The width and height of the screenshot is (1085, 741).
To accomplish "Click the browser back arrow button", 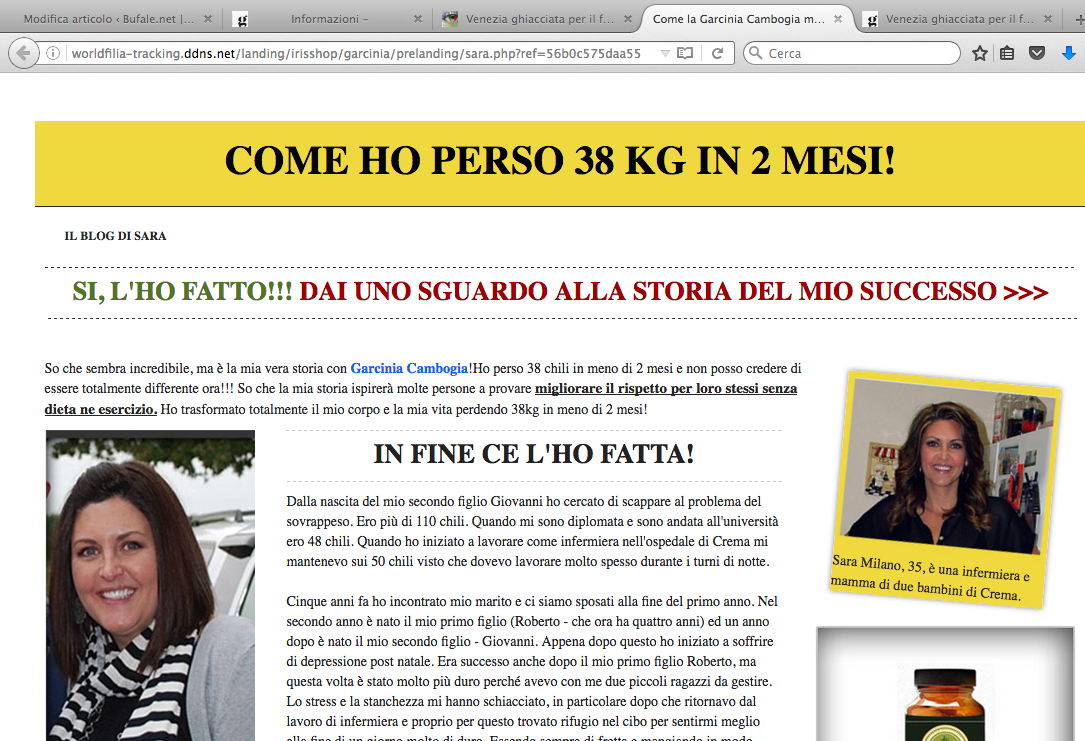I will click(22, 54).
